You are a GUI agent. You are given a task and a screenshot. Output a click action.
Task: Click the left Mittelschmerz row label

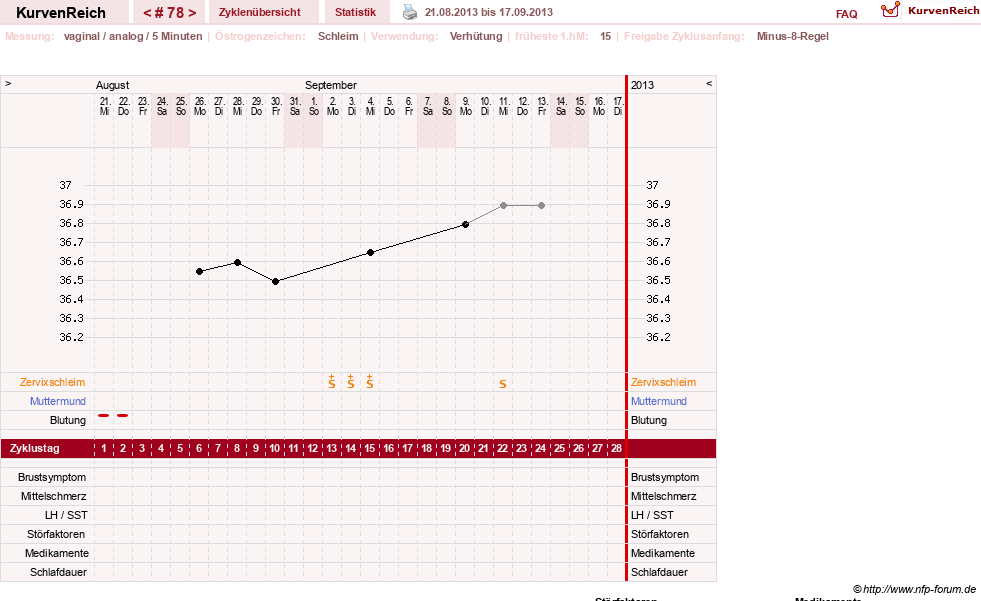[54, 496]
